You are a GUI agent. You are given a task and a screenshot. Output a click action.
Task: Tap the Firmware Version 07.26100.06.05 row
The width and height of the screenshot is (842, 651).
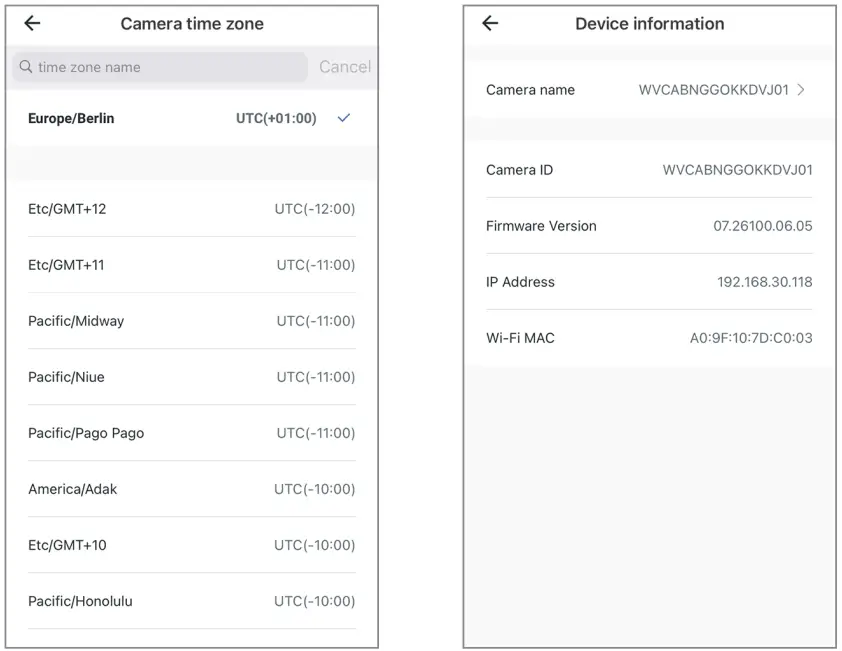click(x=649, y=226)
